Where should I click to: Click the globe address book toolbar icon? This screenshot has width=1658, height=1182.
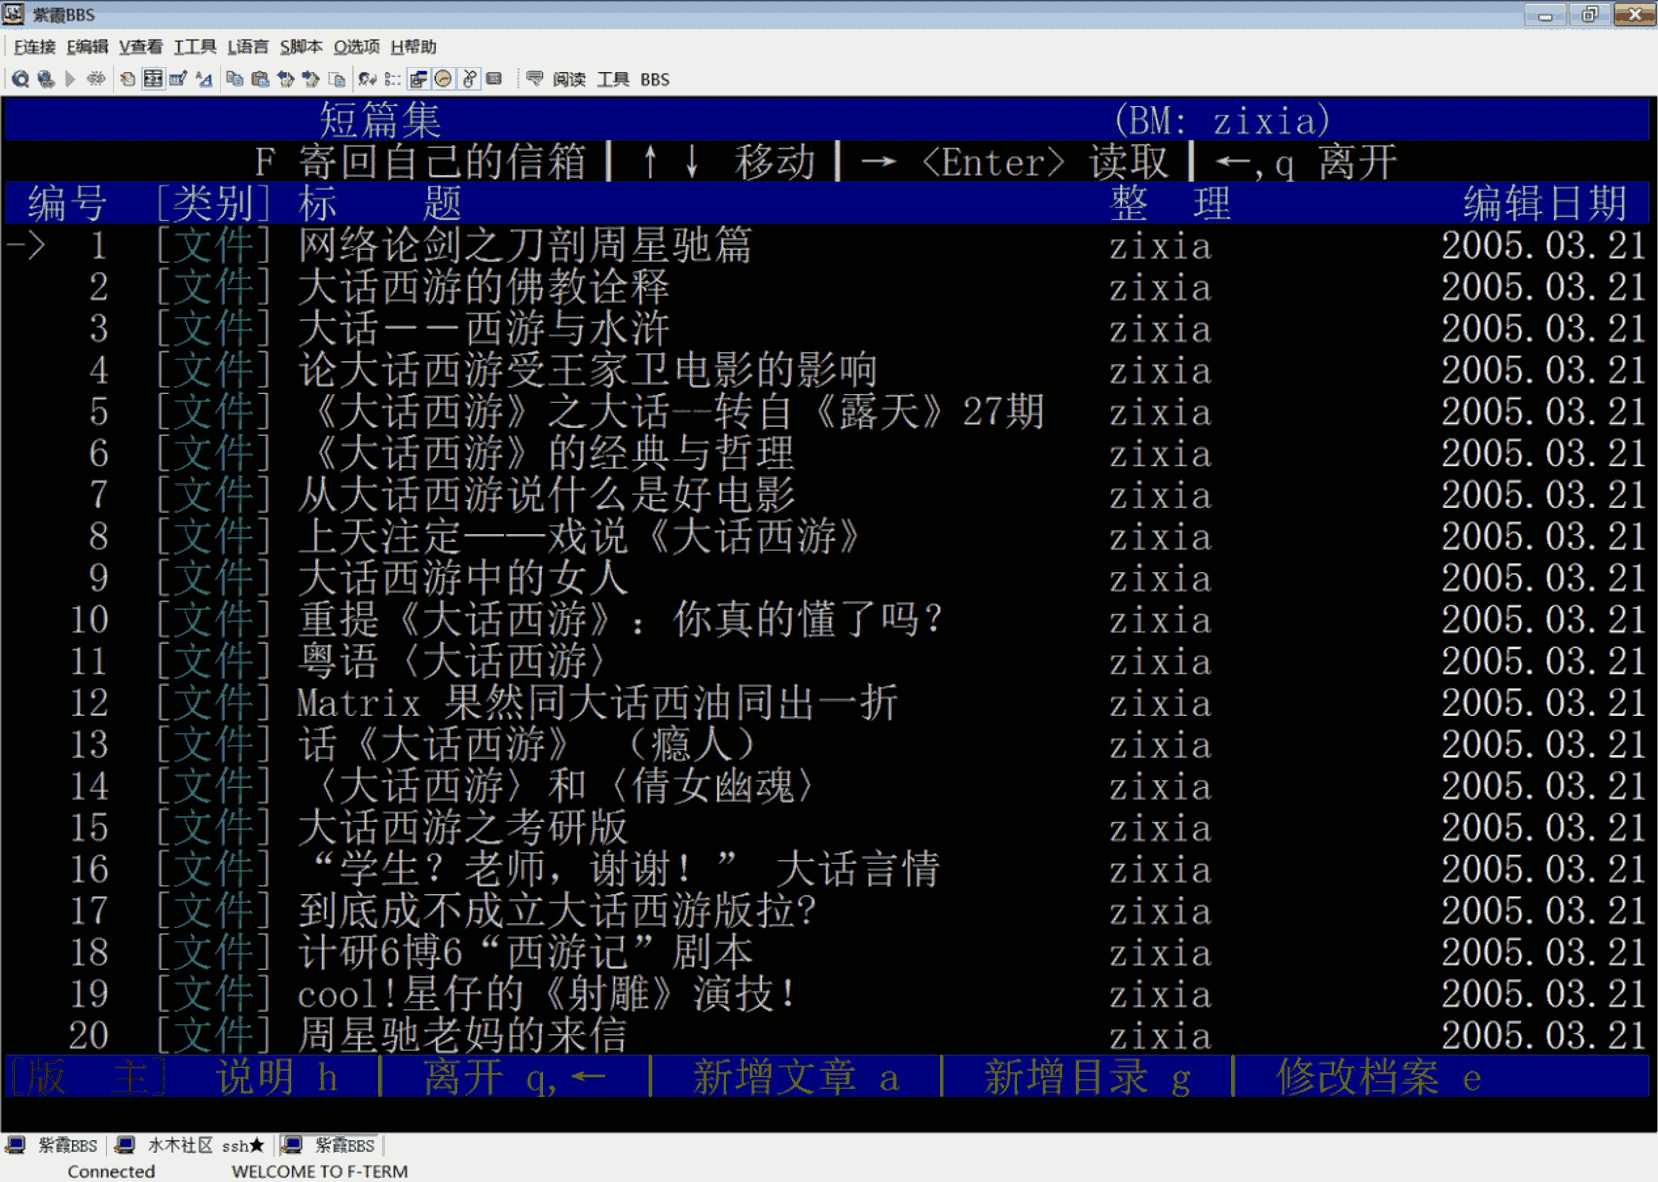46,79
